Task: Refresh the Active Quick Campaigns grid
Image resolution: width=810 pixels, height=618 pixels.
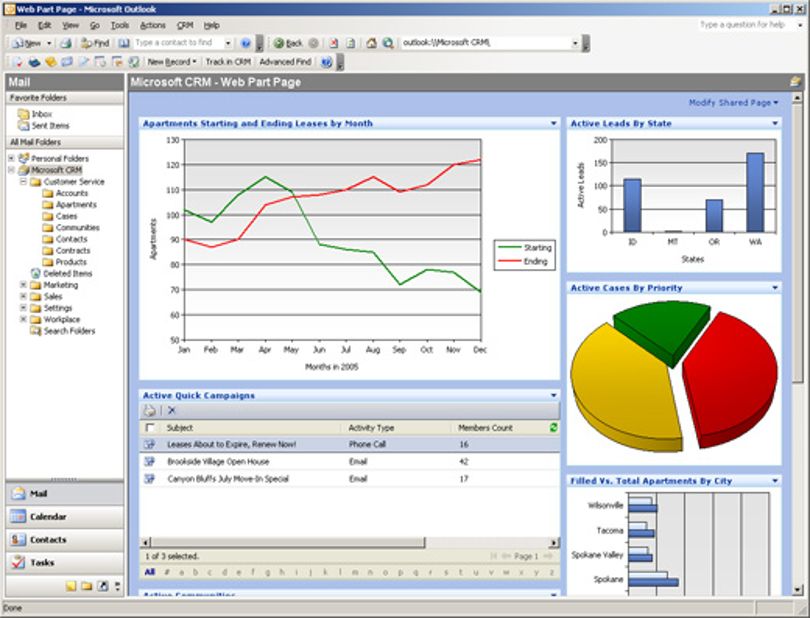Action: pos(553,427)
